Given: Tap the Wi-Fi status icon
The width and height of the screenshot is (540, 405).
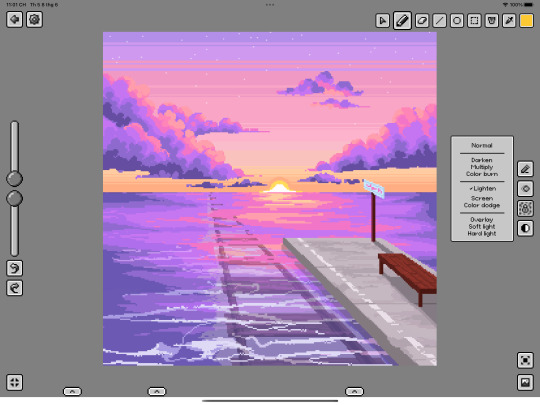Looking at the screenshot, I should [x=505, y=5].
